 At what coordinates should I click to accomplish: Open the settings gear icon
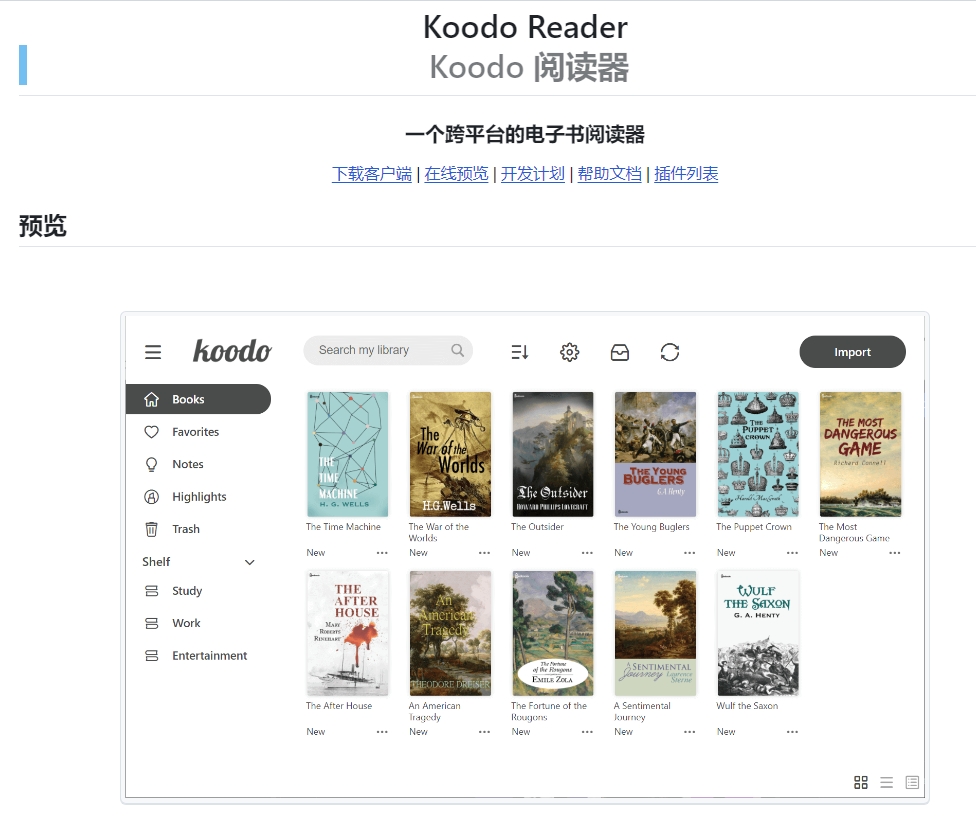point(570,352)
